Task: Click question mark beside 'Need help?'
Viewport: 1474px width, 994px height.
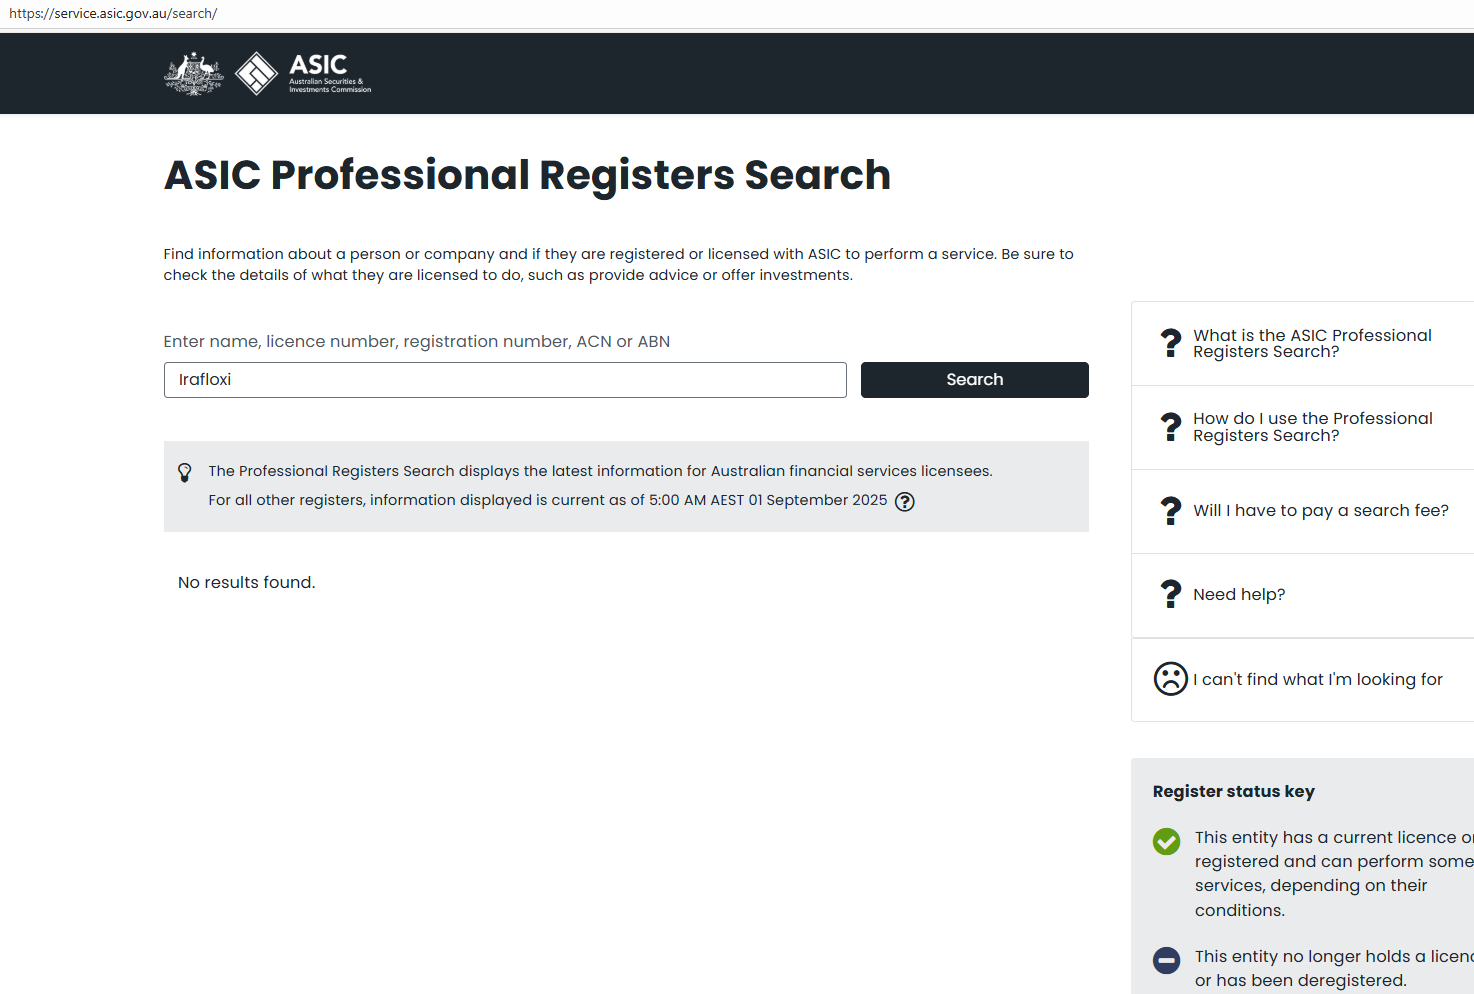Action: tap(1170, 594)
